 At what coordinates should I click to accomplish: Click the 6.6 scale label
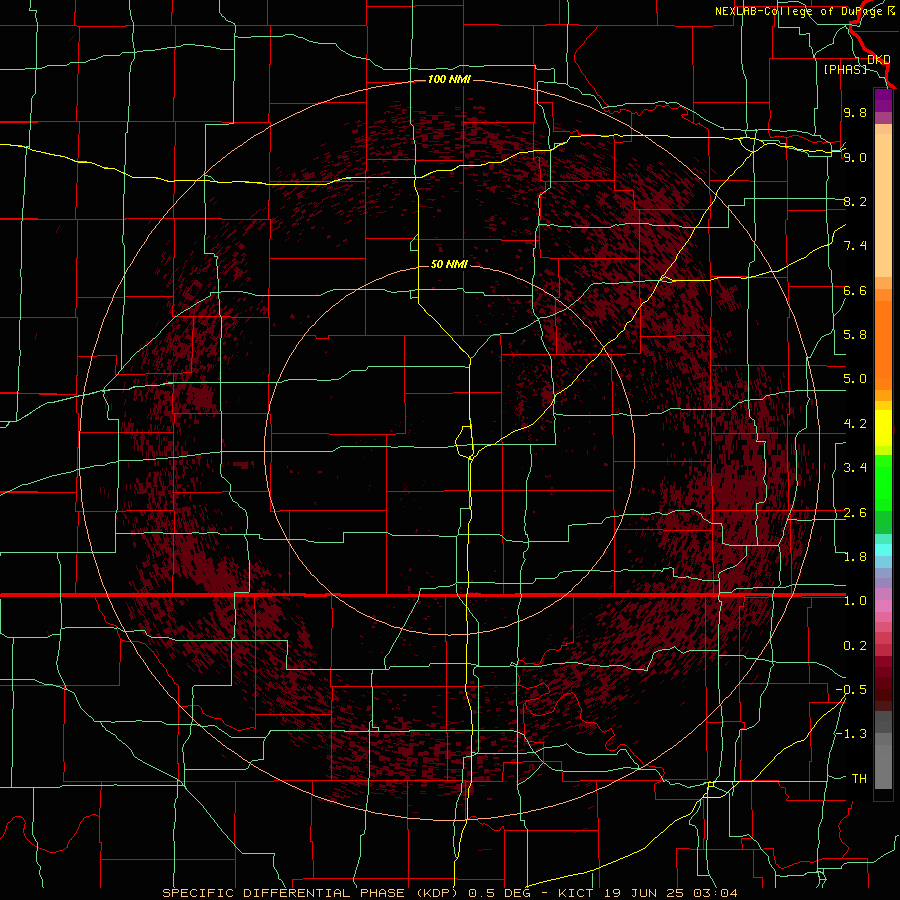[855, 290]
